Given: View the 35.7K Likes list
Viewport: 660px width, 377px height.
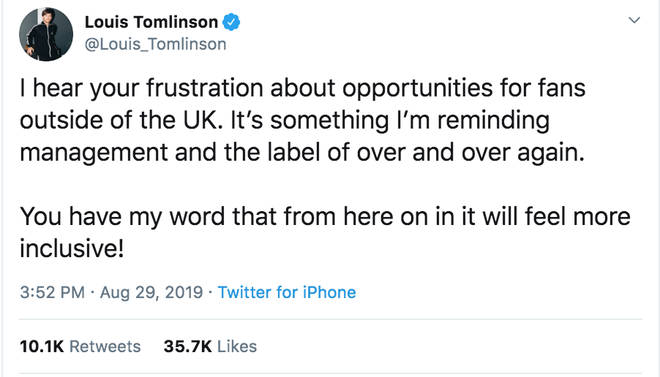Looking at the screenshot, I should tap(210, 346).
